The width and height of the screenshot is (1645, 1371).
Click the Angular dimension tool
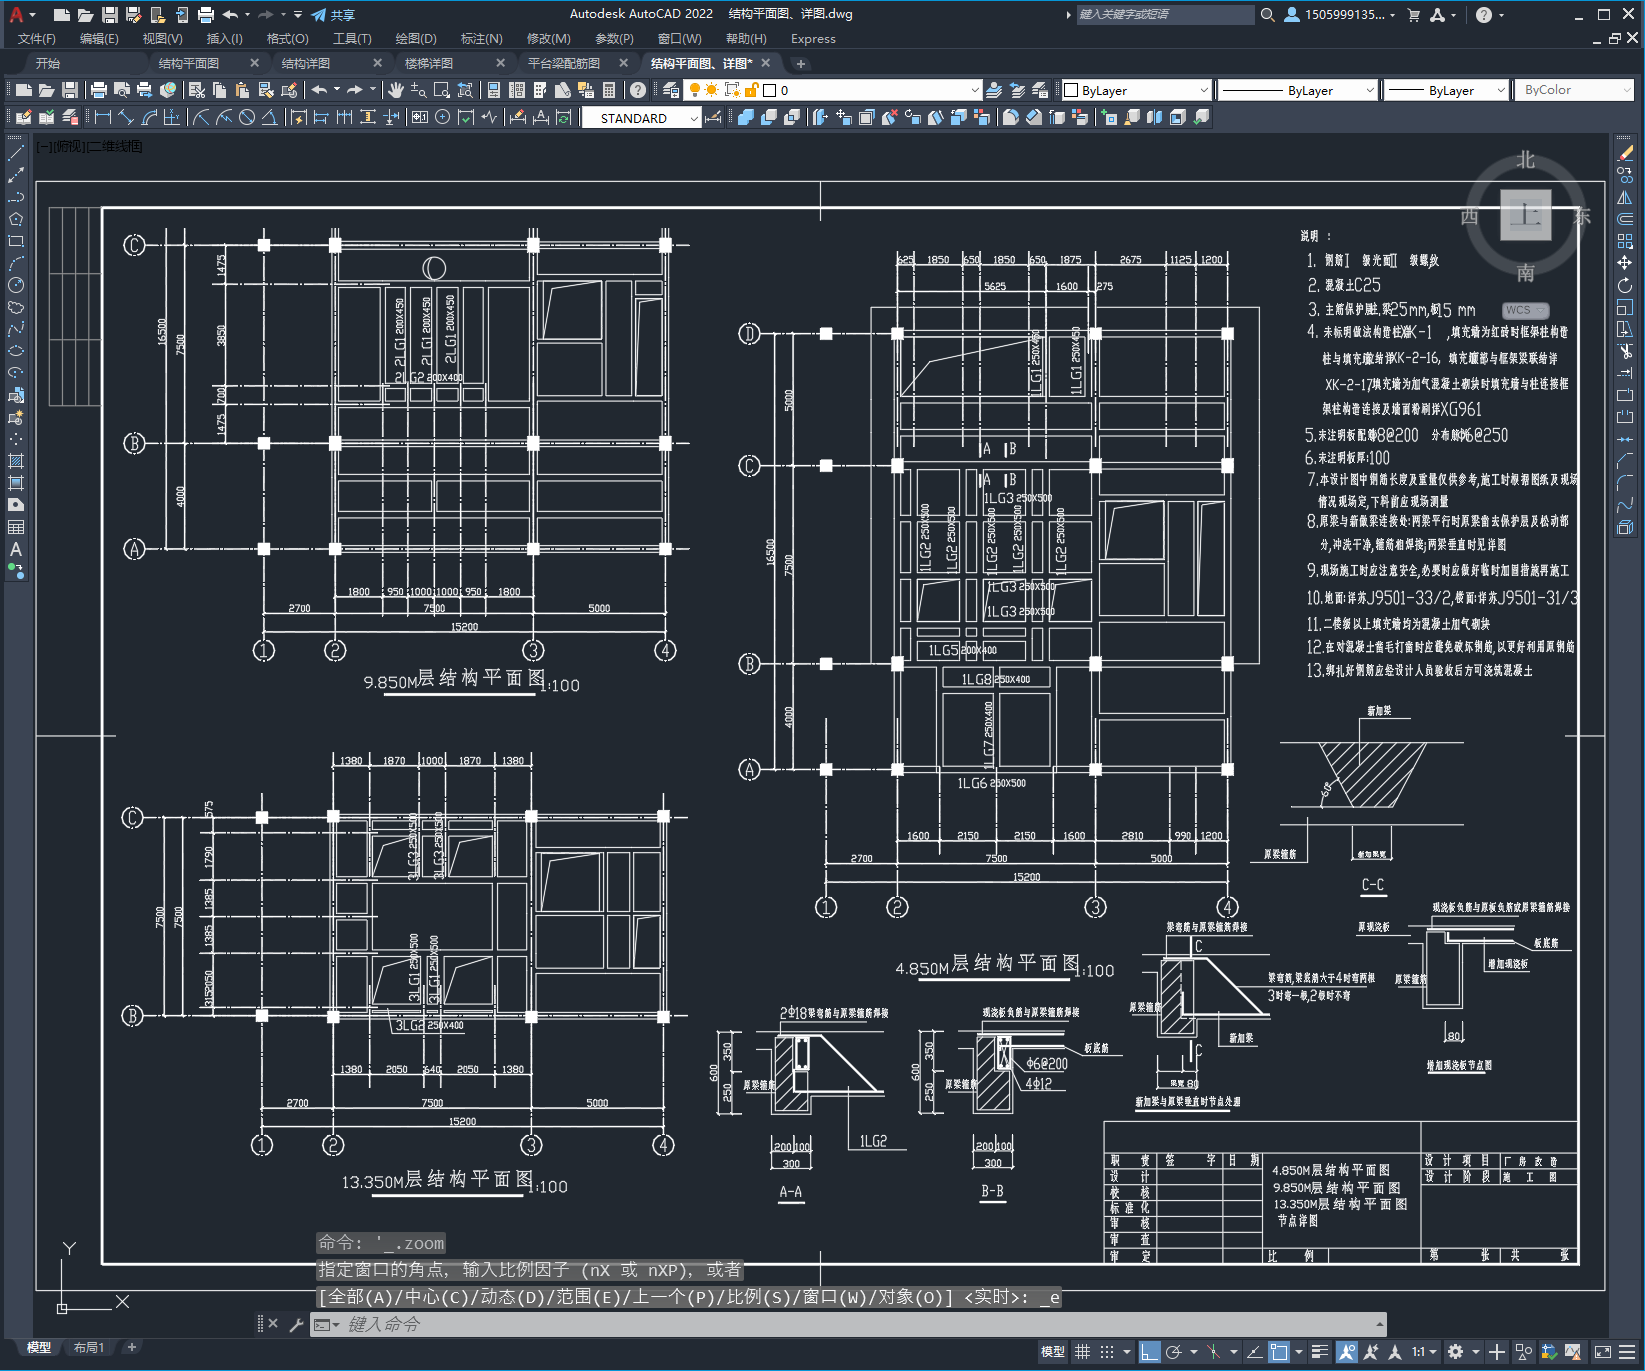269,117
